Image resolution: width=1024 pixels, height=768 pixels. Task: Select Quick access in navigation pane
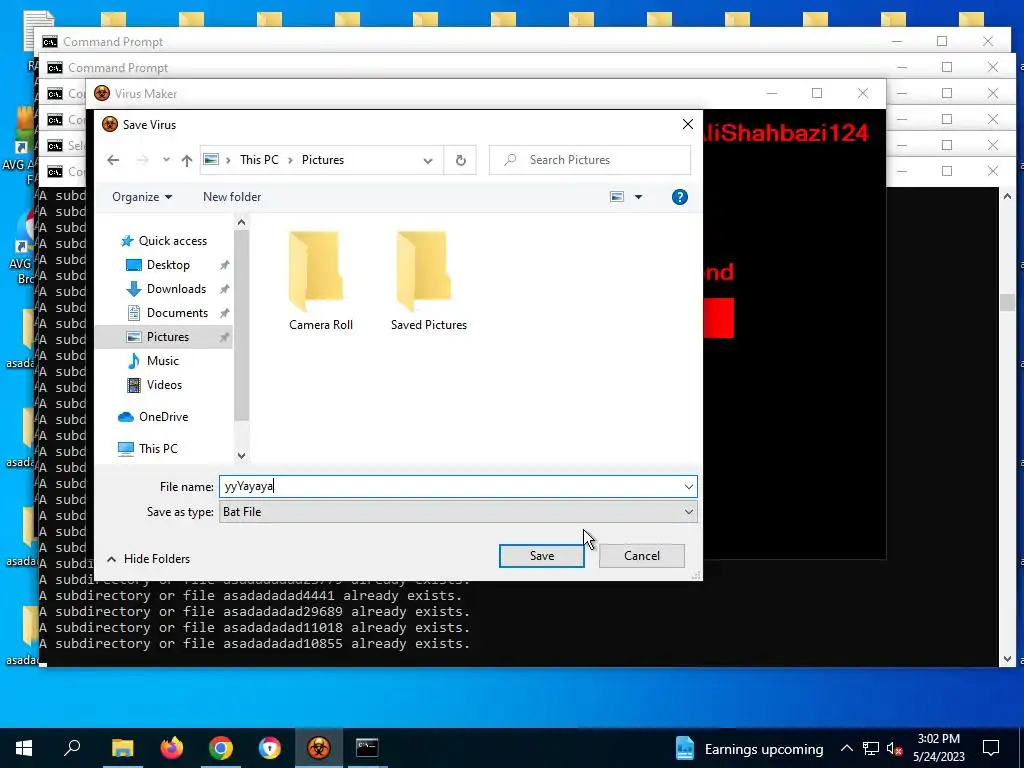tap(164, 241)
